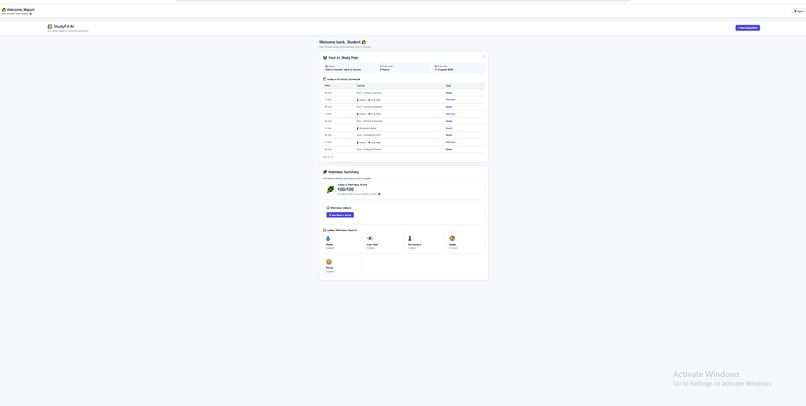
Task: Select the Subject info card in the study plan
Action: [349, 68]
